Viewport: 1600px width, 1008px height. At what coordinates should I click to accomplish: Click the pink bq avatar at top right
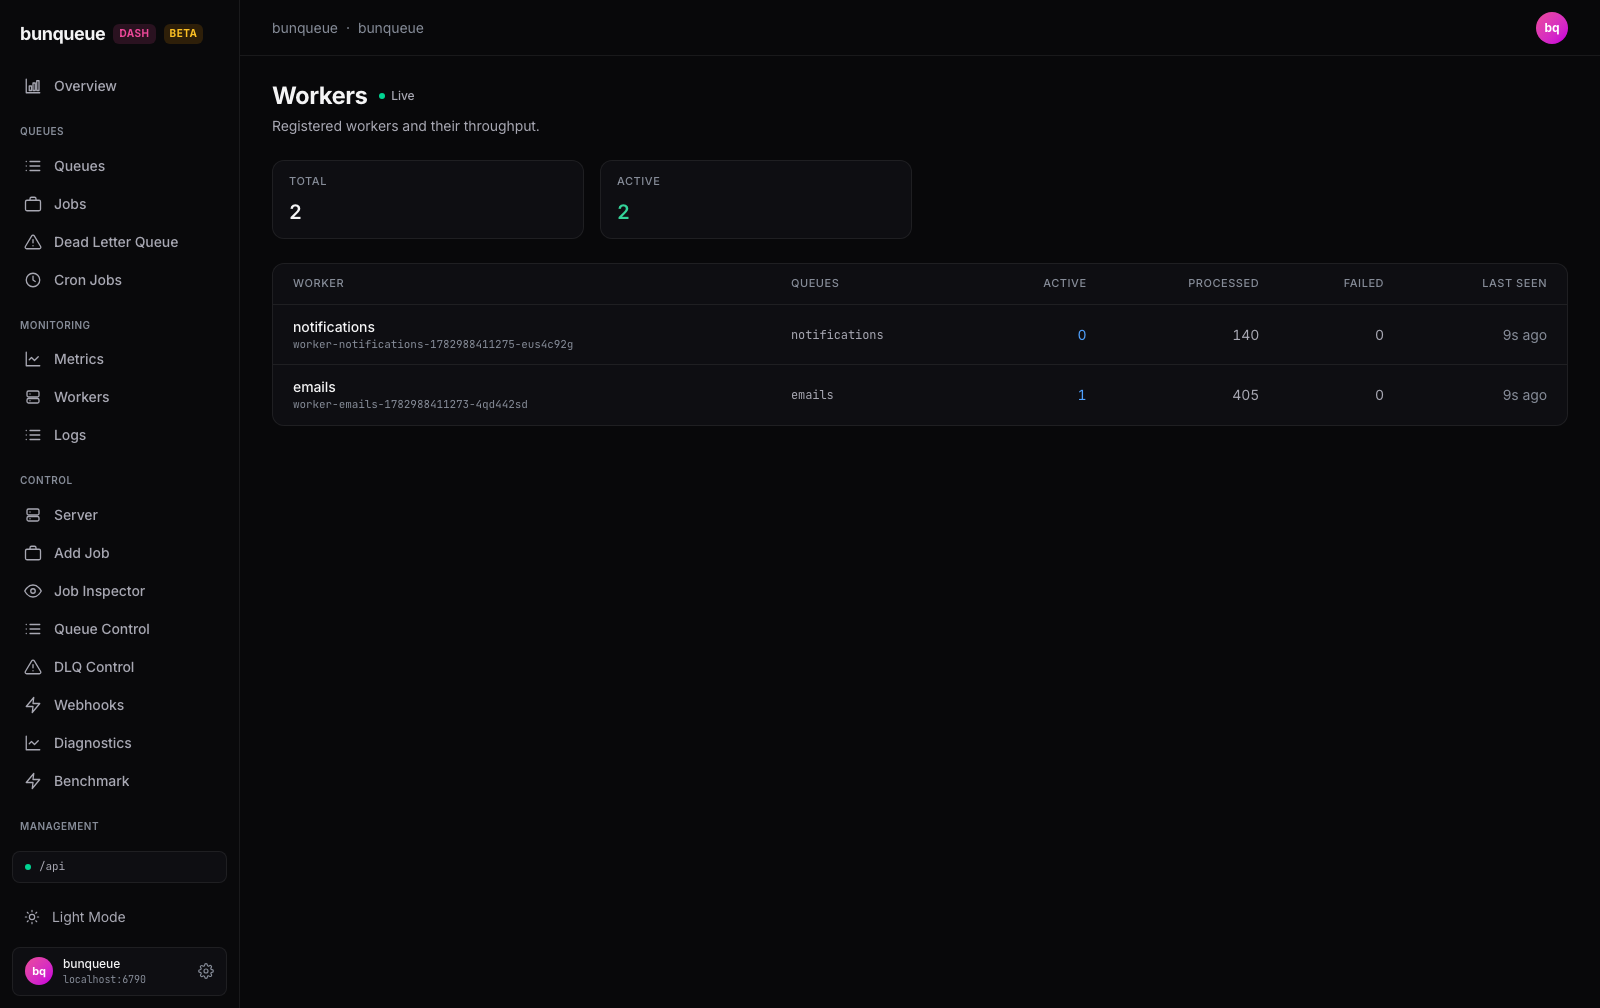click(1551, 28)
